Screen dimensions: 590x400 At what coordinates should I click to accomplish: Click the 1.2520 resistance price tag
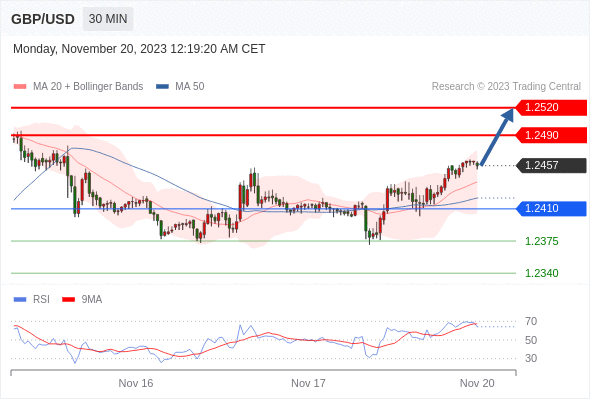[551, 108]
